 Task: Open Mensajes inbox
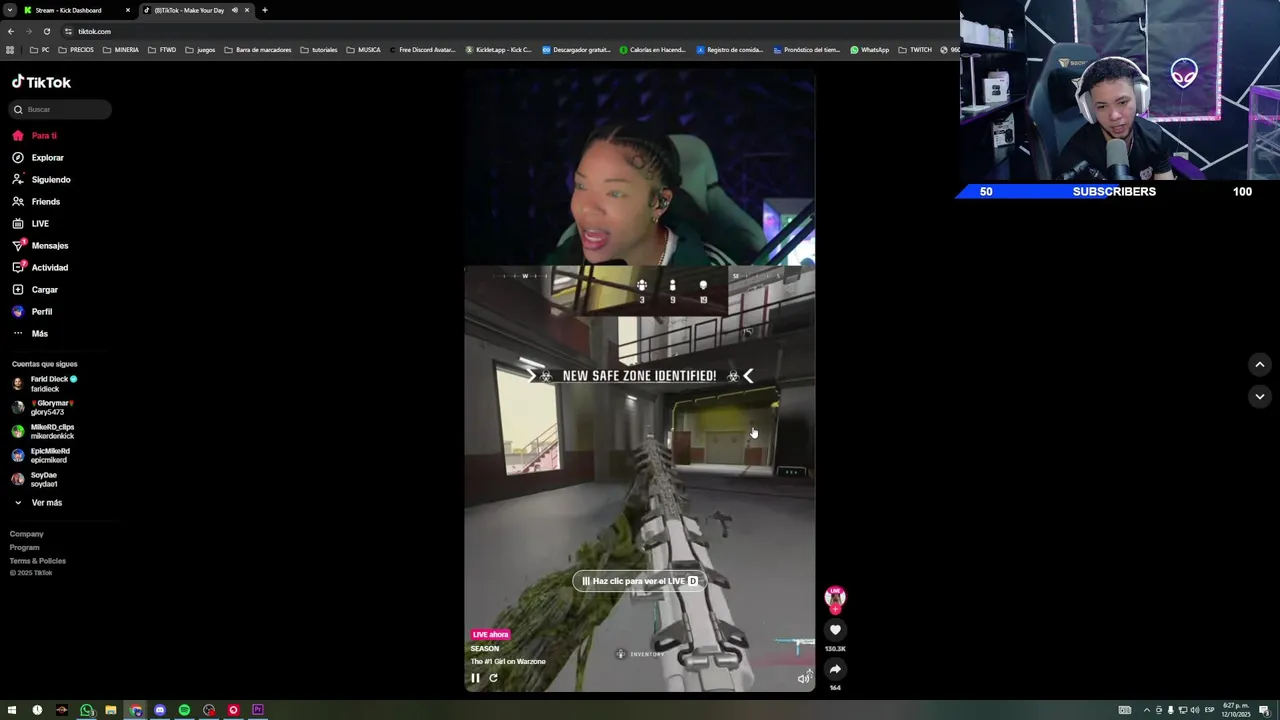[40, 246]
